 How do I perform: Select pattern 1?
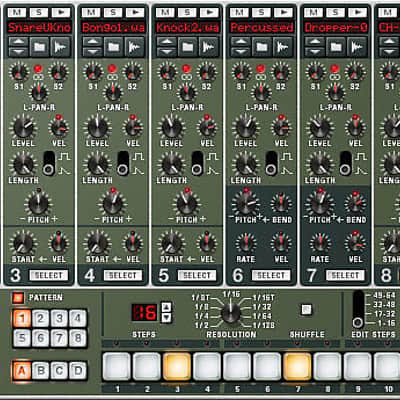pyautogui.click(x=22, y=318)
